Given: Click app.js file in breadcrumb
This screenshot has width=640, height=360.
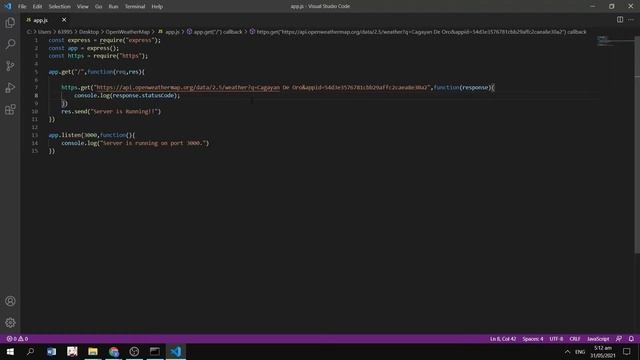Looking at the screenshot, I should 169,32.
